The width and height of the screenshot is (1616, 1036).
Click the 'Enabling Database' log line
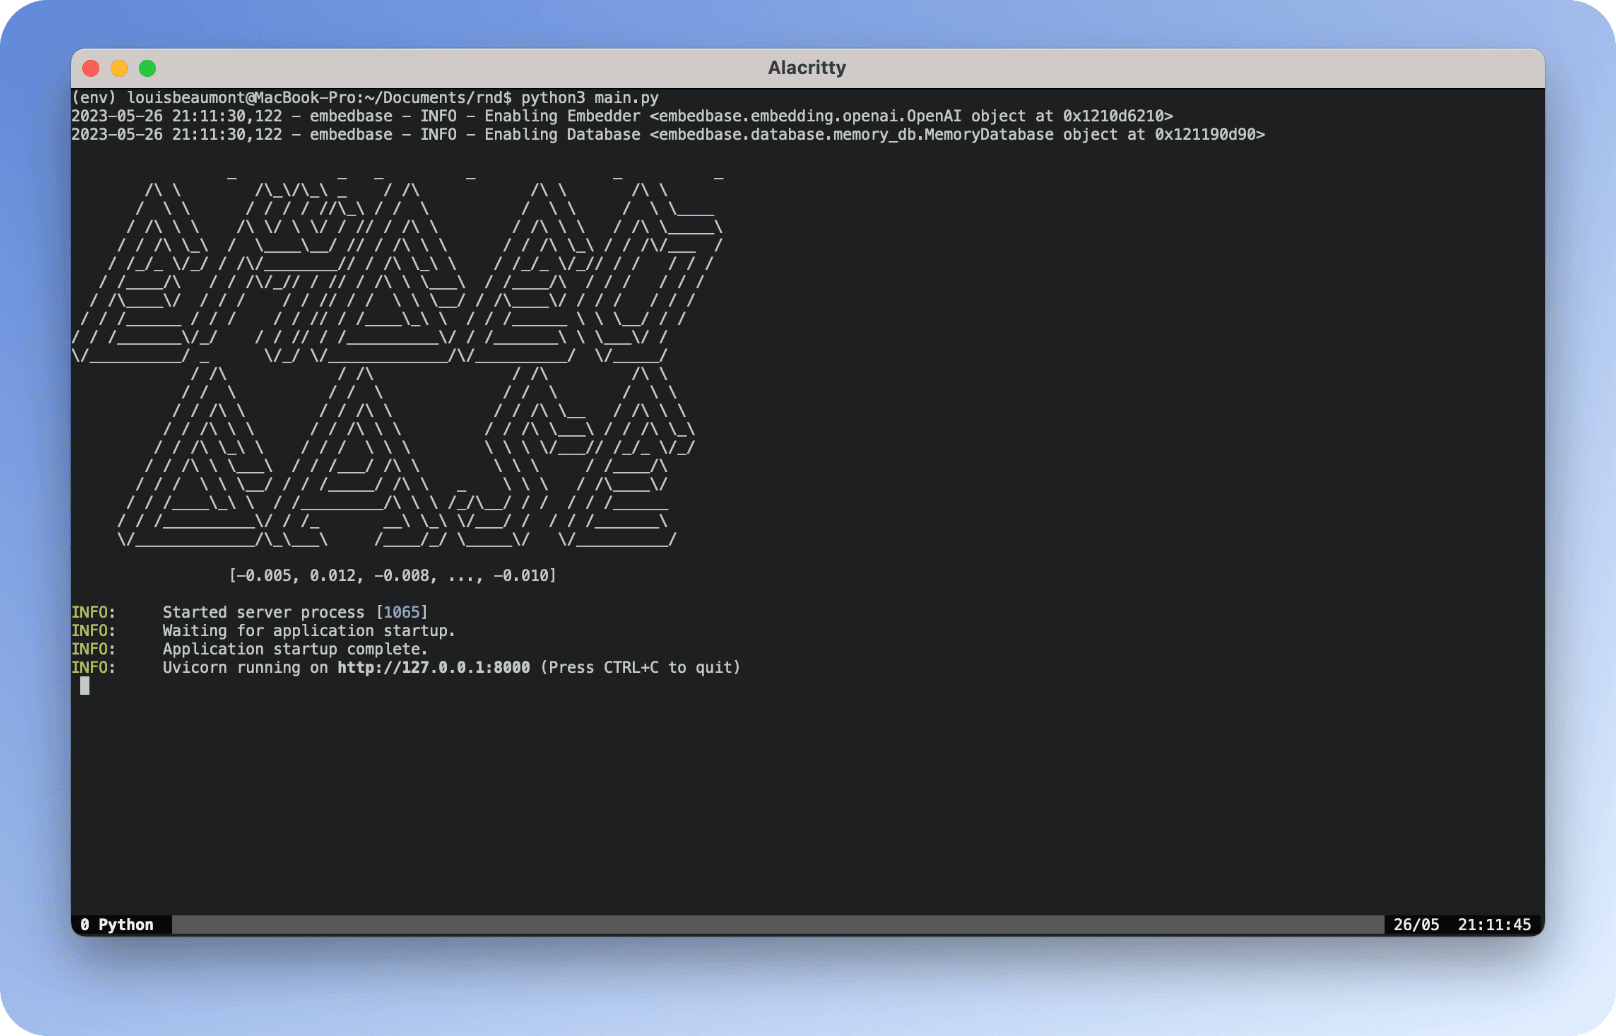668,134
